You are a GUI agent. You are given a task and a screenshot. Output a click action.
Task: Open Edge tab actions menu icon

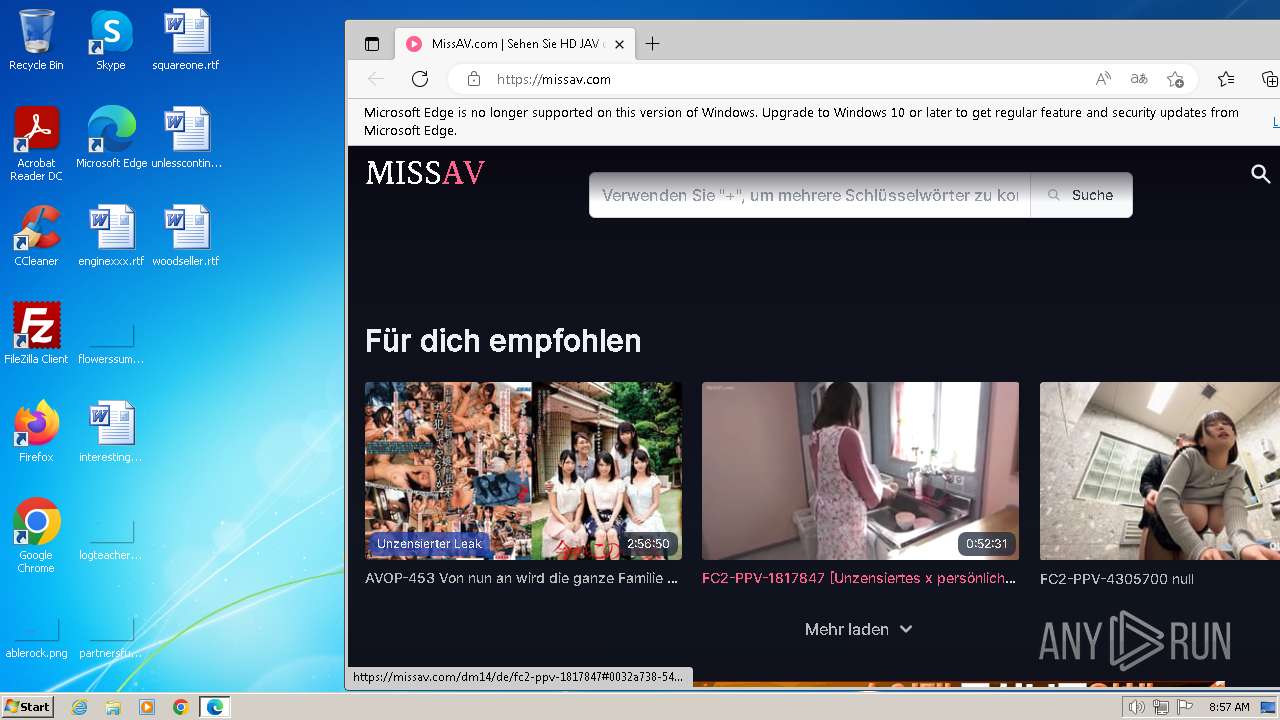(x=372, y=44)
